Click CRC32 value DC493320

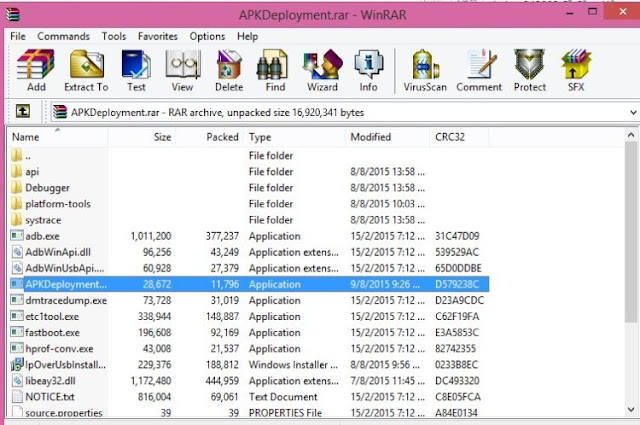point(457,381)
